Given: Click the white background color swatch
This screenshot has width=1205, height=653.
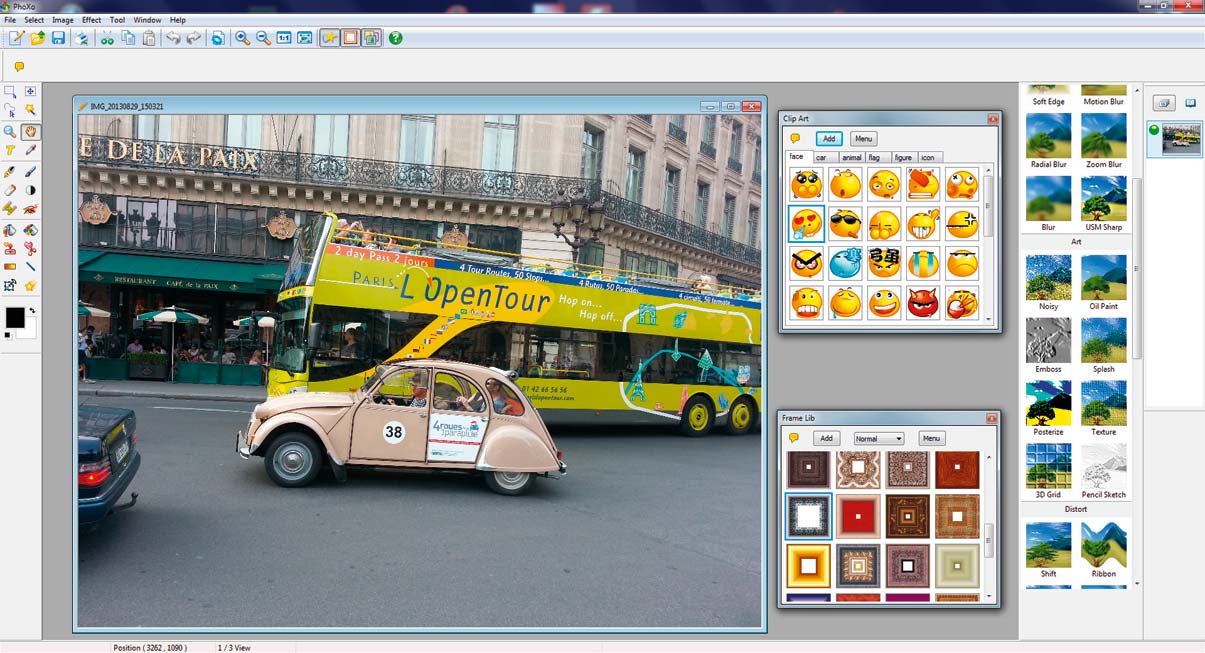Looking at the screenshot, I should (29, 329).
